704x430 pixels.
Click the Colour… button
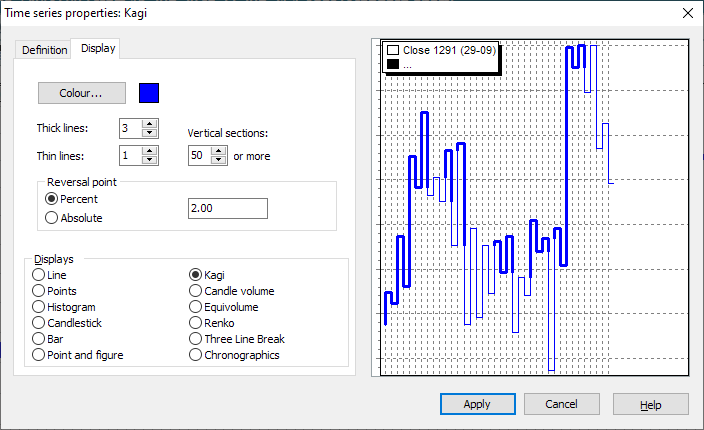[82, 93]
